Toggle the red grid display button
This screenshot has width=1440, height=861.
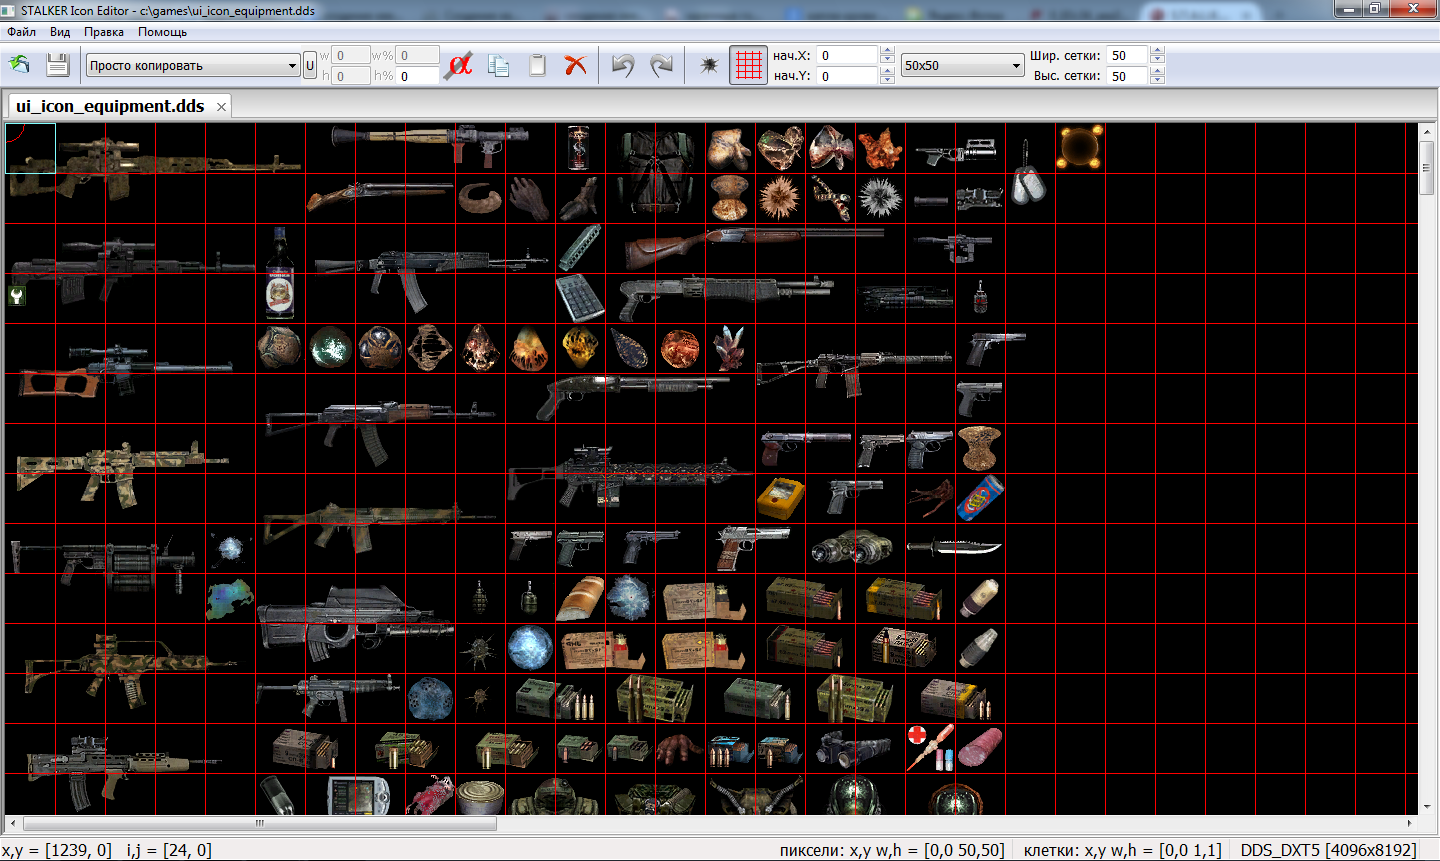click(x=748, y=65)
